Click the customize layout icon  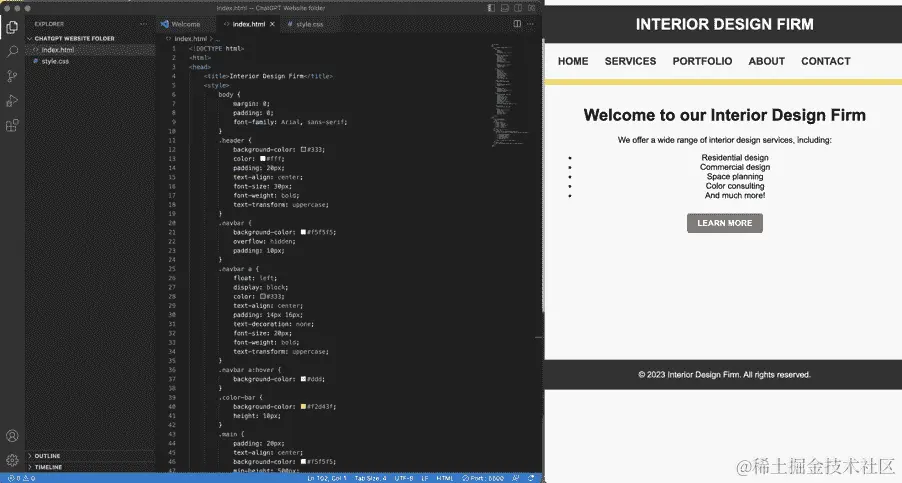(532, 8)
